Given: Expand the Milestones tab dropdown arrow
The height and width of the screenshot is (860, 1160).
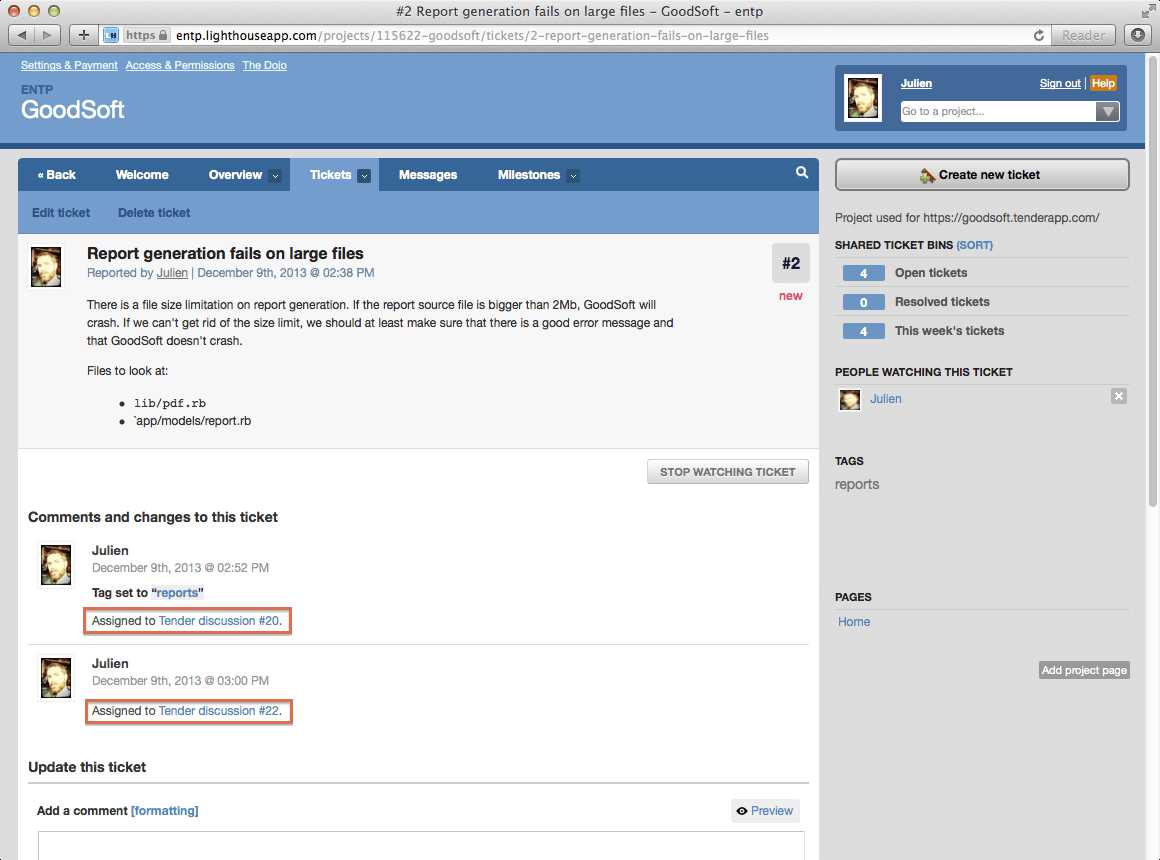Looking at the screenshot, I should (573, 176).
